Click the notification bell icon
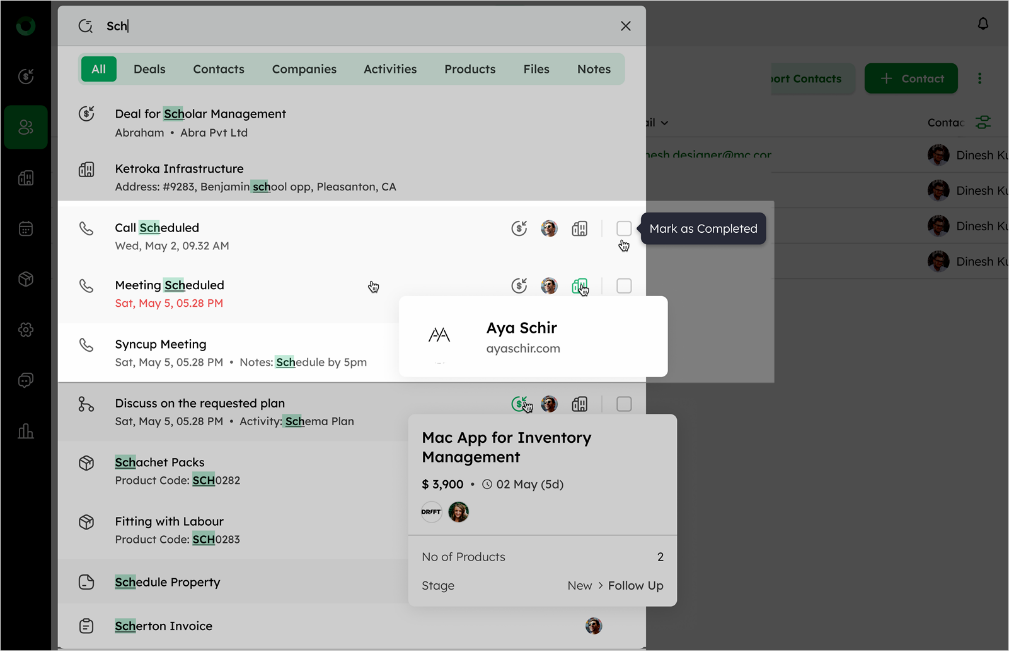Viewport: 1009px width, 651px height. (983, 24)
